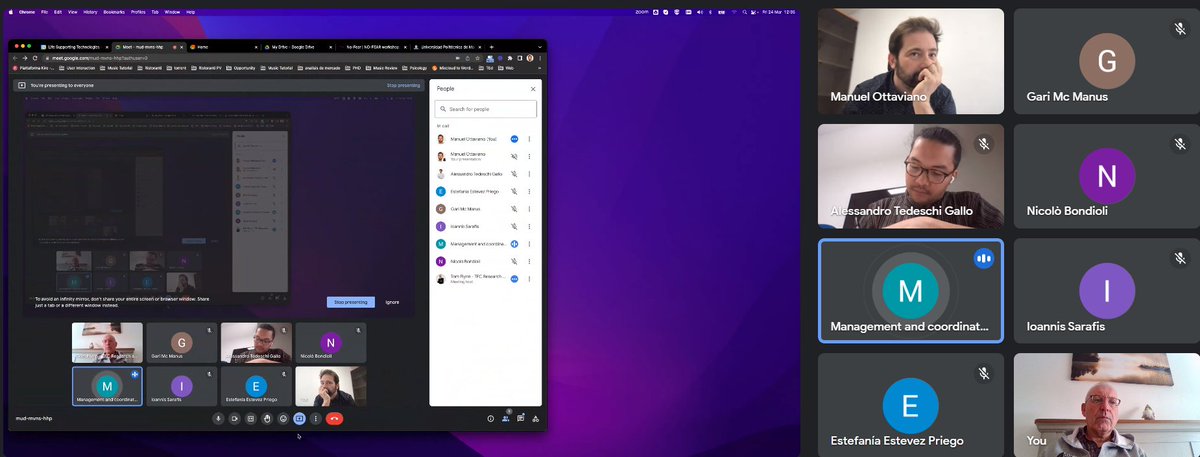Click muted mic icon beside Nicolò Bondioli in list
Screen dimensions: 1200x457
pos(514,261)
